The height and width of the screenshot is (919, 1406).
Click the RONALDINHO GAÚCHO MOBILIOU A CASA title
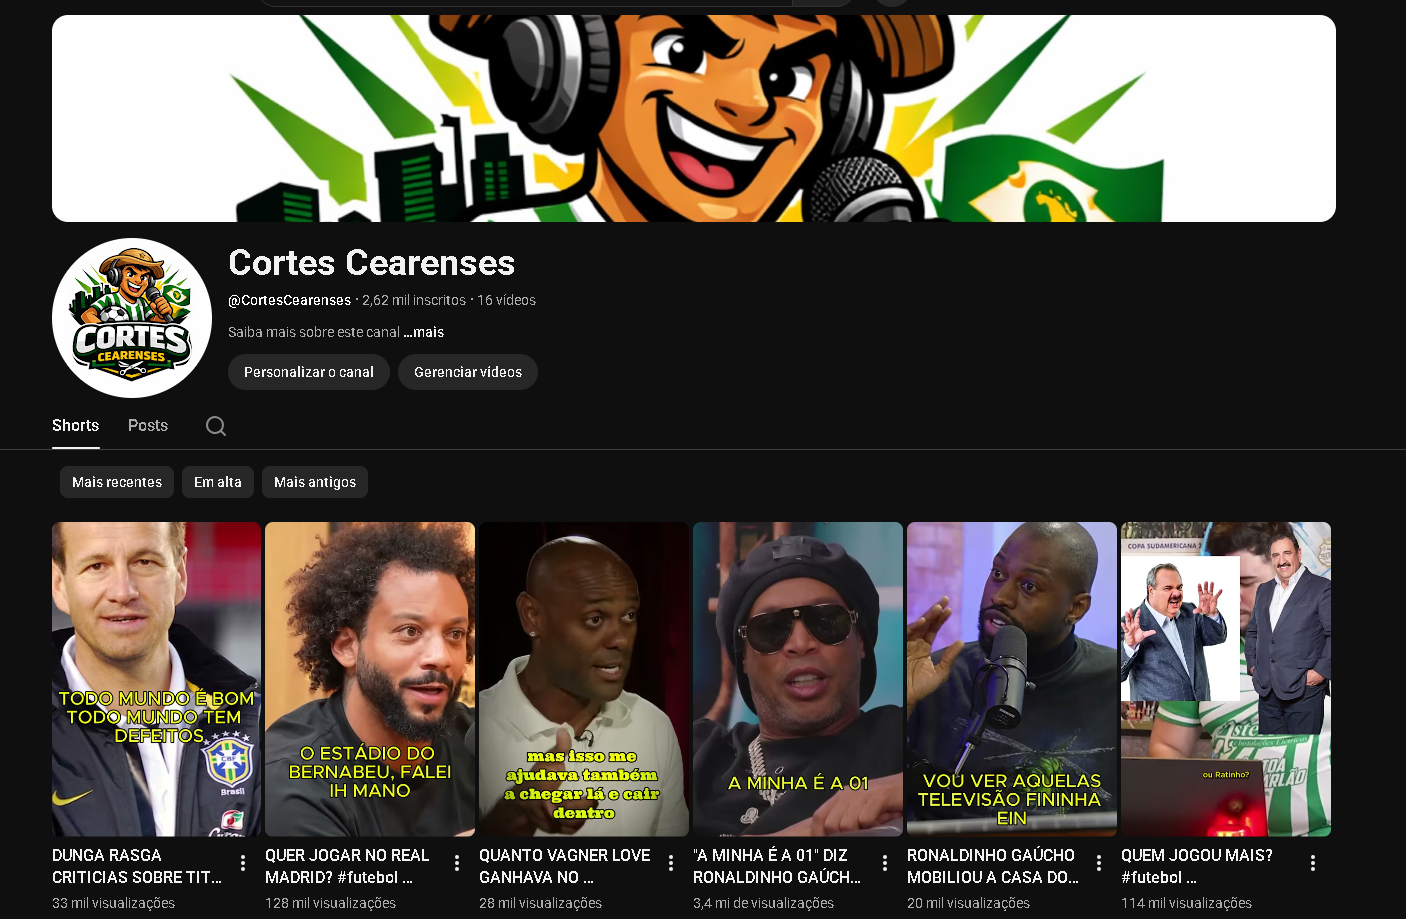pos(993,866)
